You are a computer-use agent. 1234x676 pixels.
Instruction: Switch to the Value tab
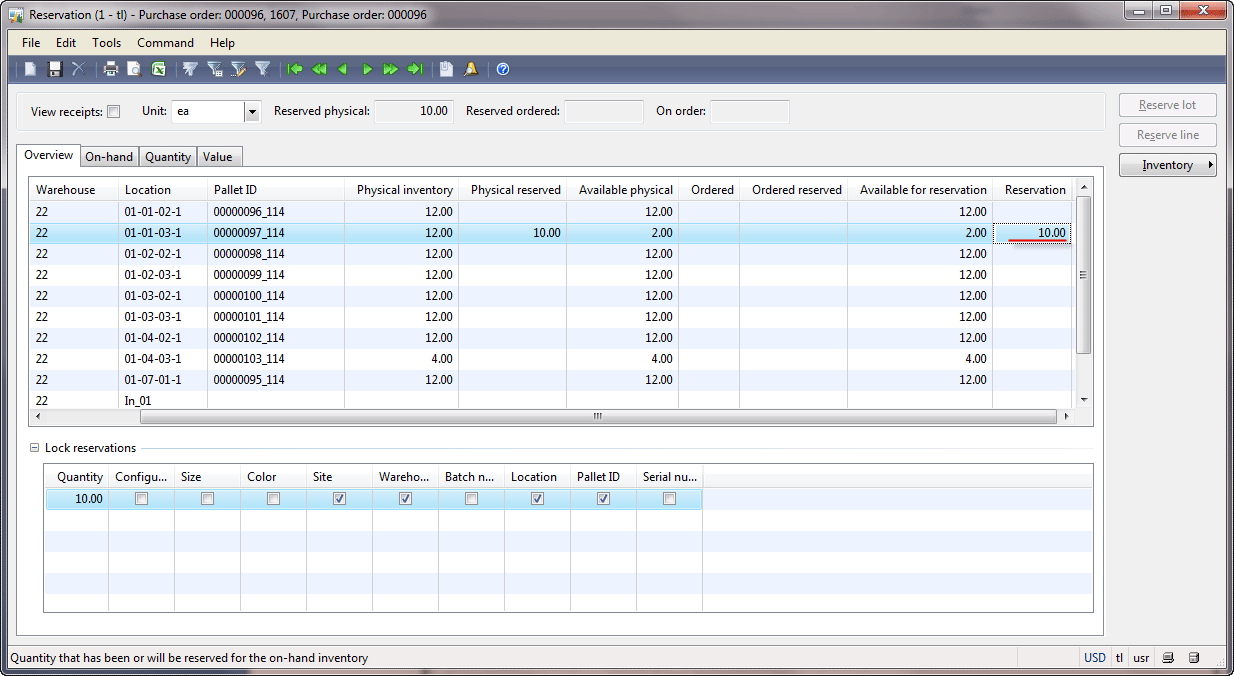coord(218,157)
